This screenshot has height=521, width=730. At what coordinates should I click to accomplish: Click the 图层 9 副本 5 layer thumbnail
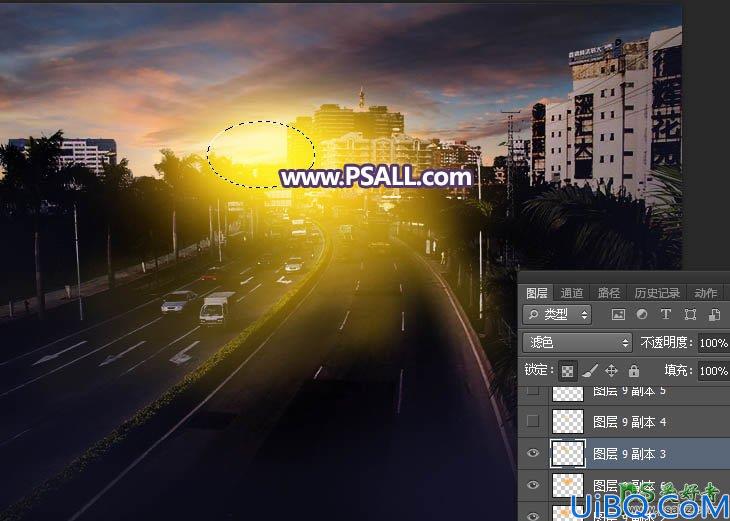click(x=568, y=393)
